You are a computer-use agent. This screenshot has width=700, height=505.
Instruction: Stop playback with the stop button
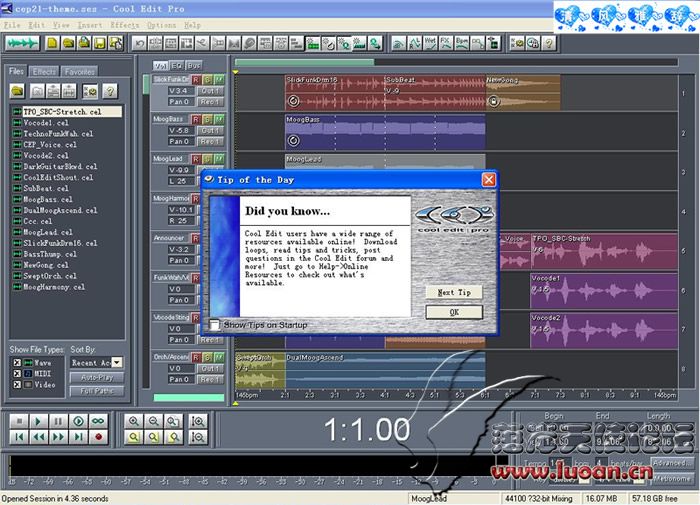tap(19, 421)
